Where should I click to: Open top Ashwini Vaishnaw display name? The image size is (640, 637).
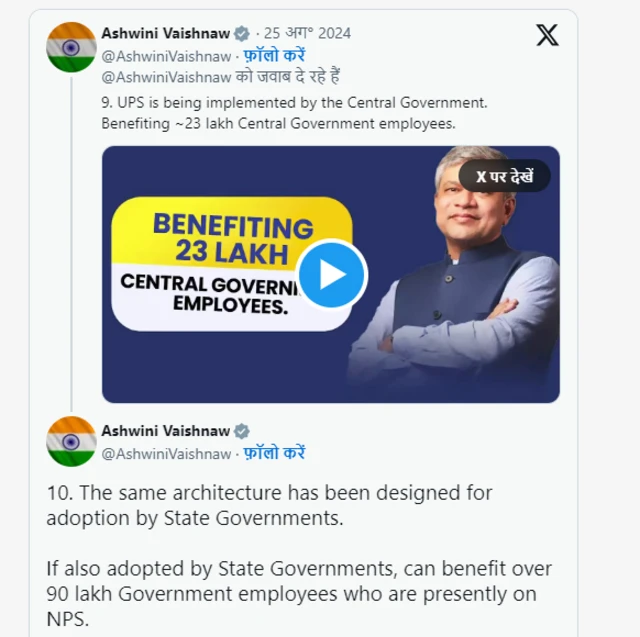(x=165, y=33)
